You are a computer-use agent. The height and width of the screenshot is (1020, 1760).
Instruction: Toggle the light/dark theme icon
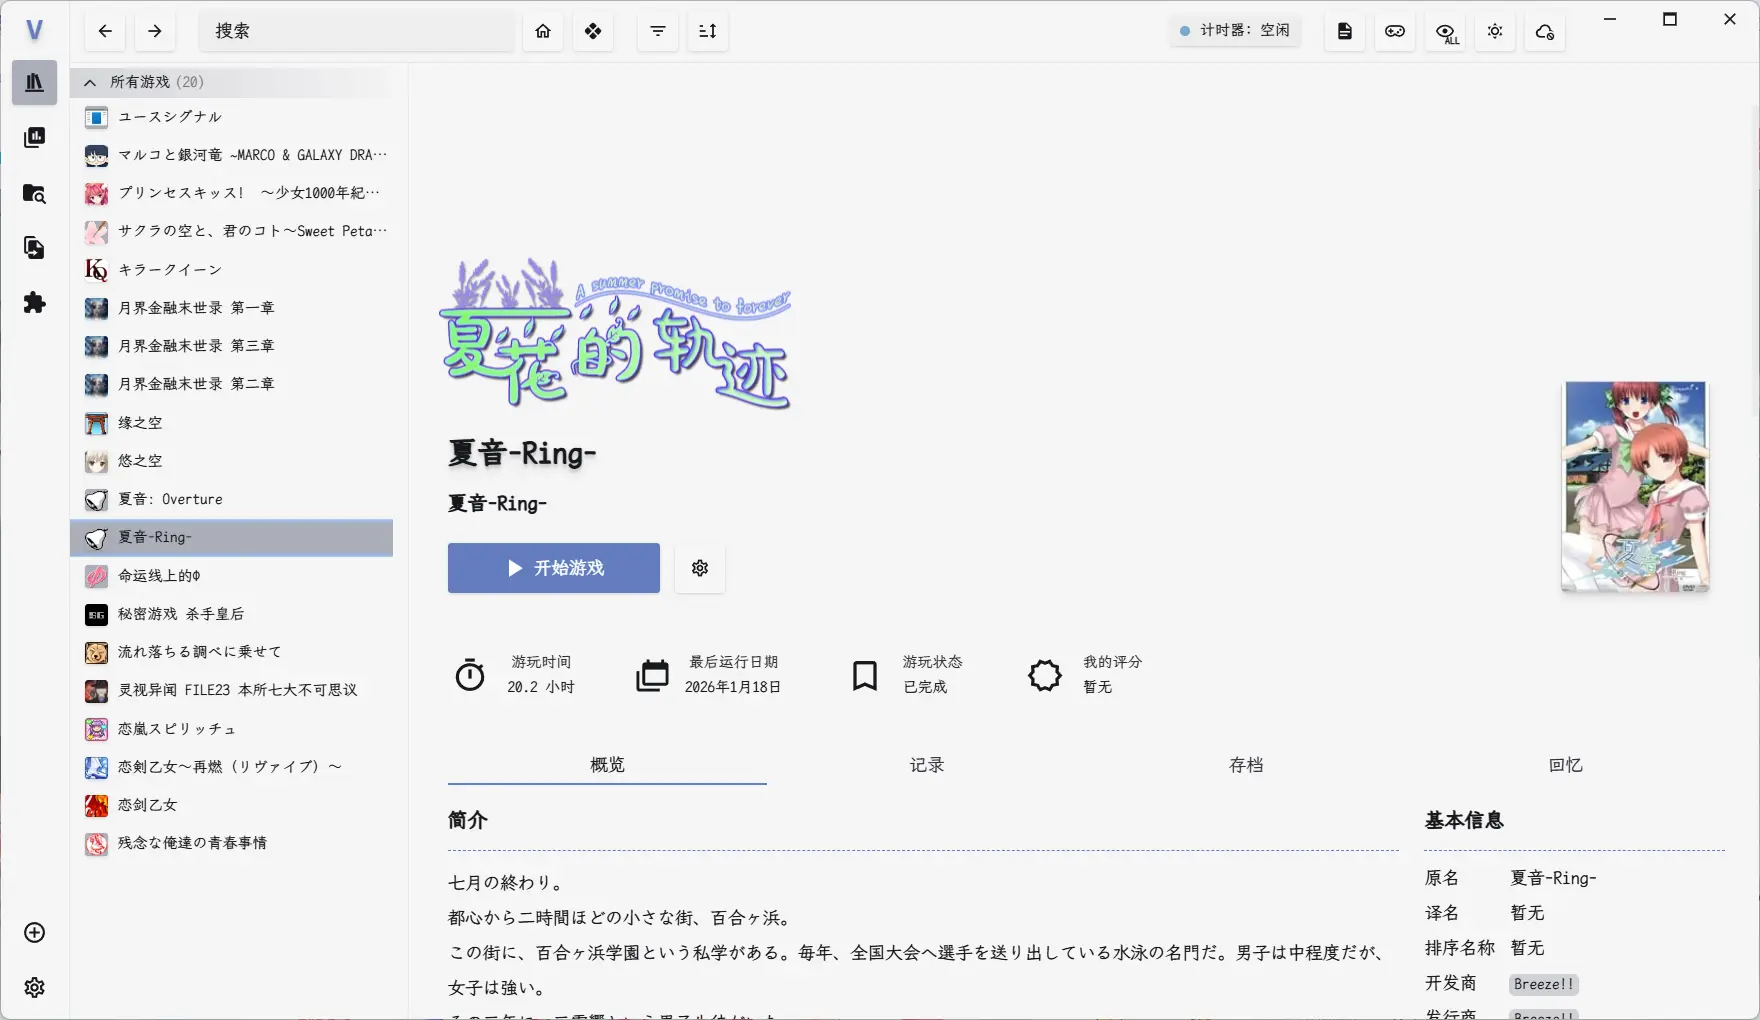(1495, 32)
